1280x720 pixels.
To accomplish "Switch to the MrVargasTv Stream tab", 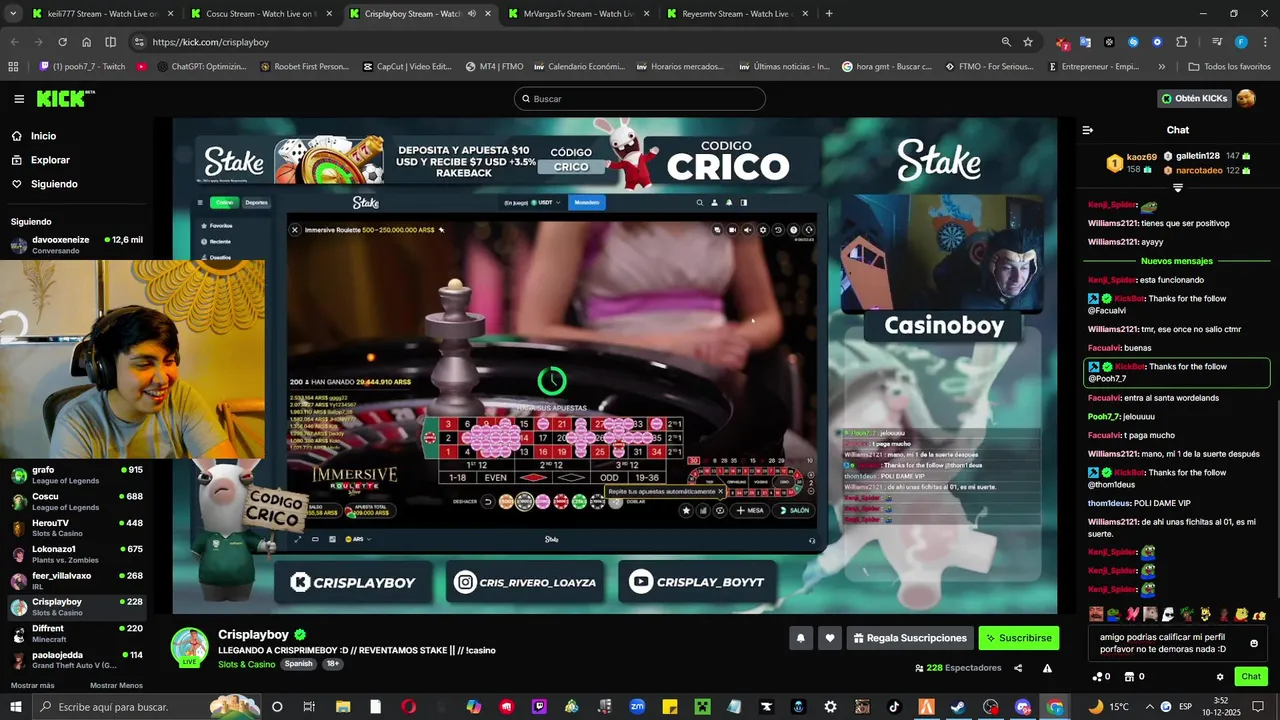I will 578,14.
